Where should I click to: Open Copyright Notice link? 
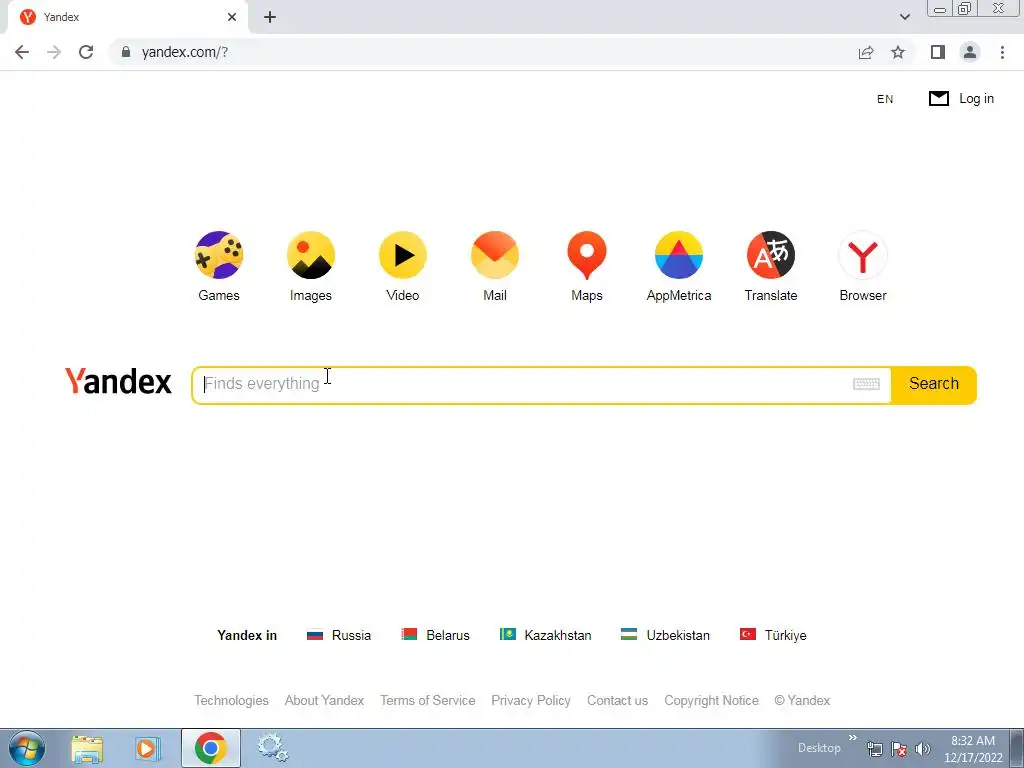coord(712,700)
